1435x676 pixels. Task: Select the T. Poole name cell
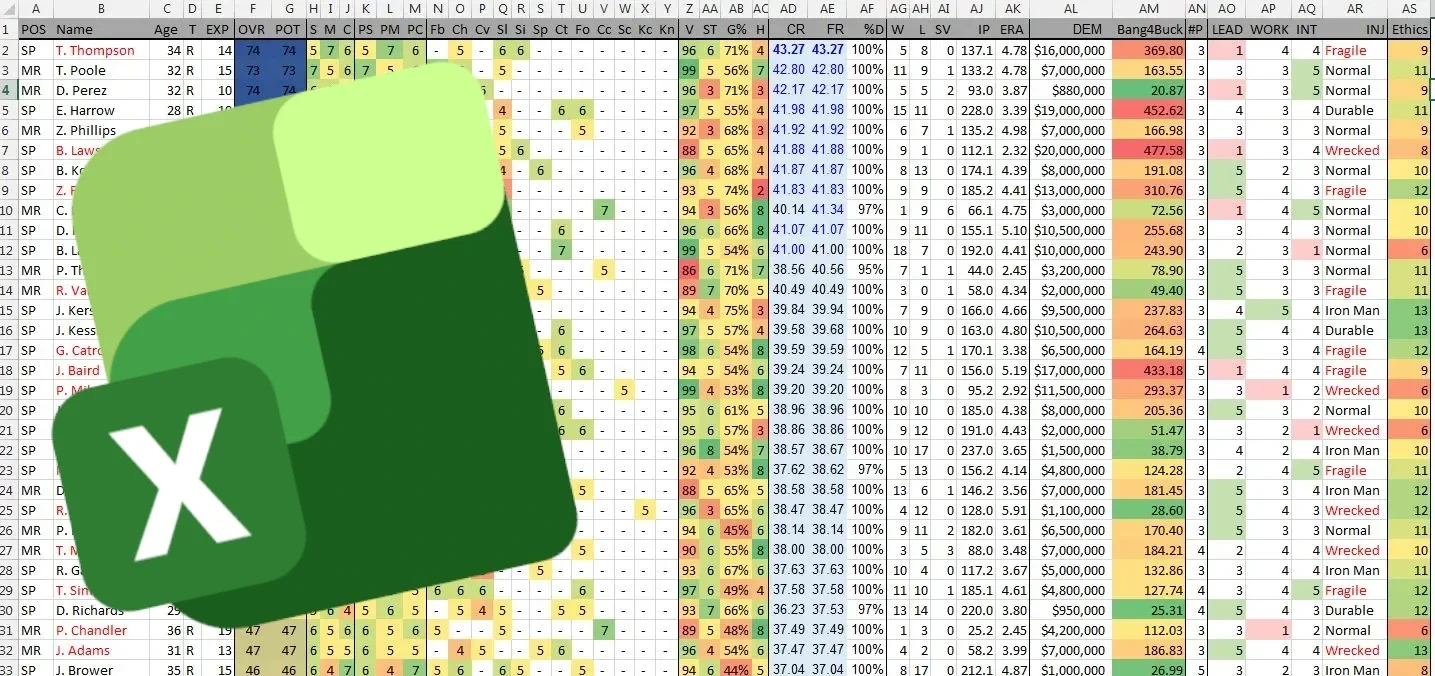(101, 70)
